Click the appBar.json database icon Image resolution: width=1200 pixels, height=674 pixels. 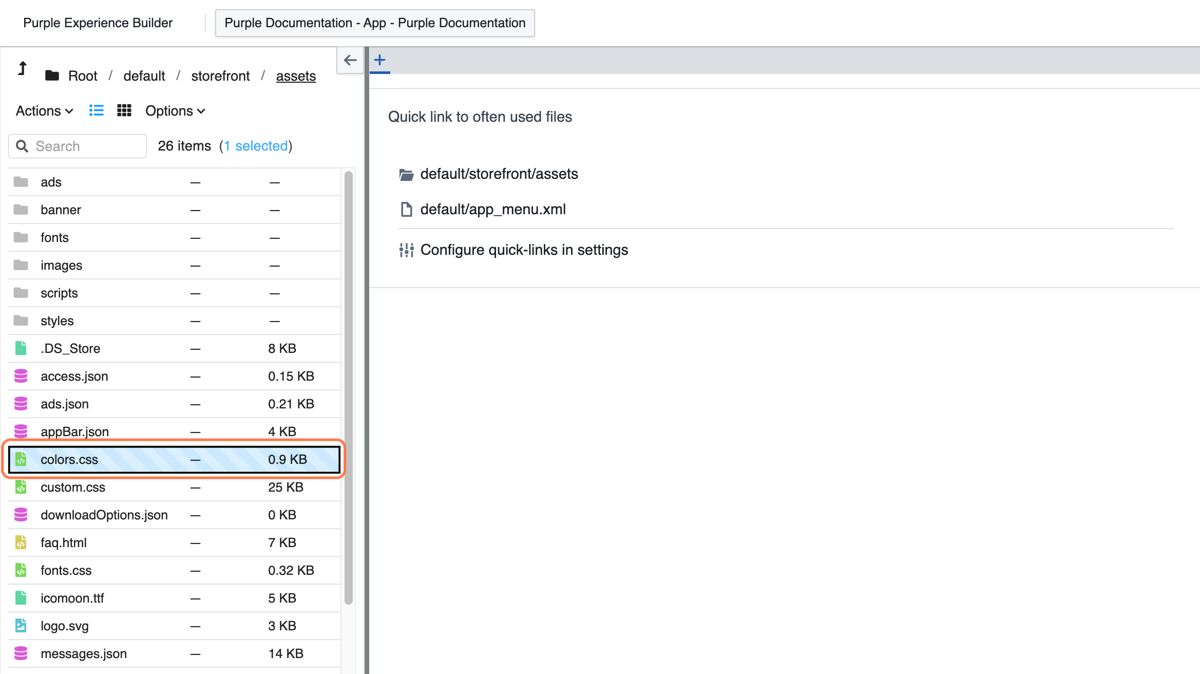click(x=21, y=432)
